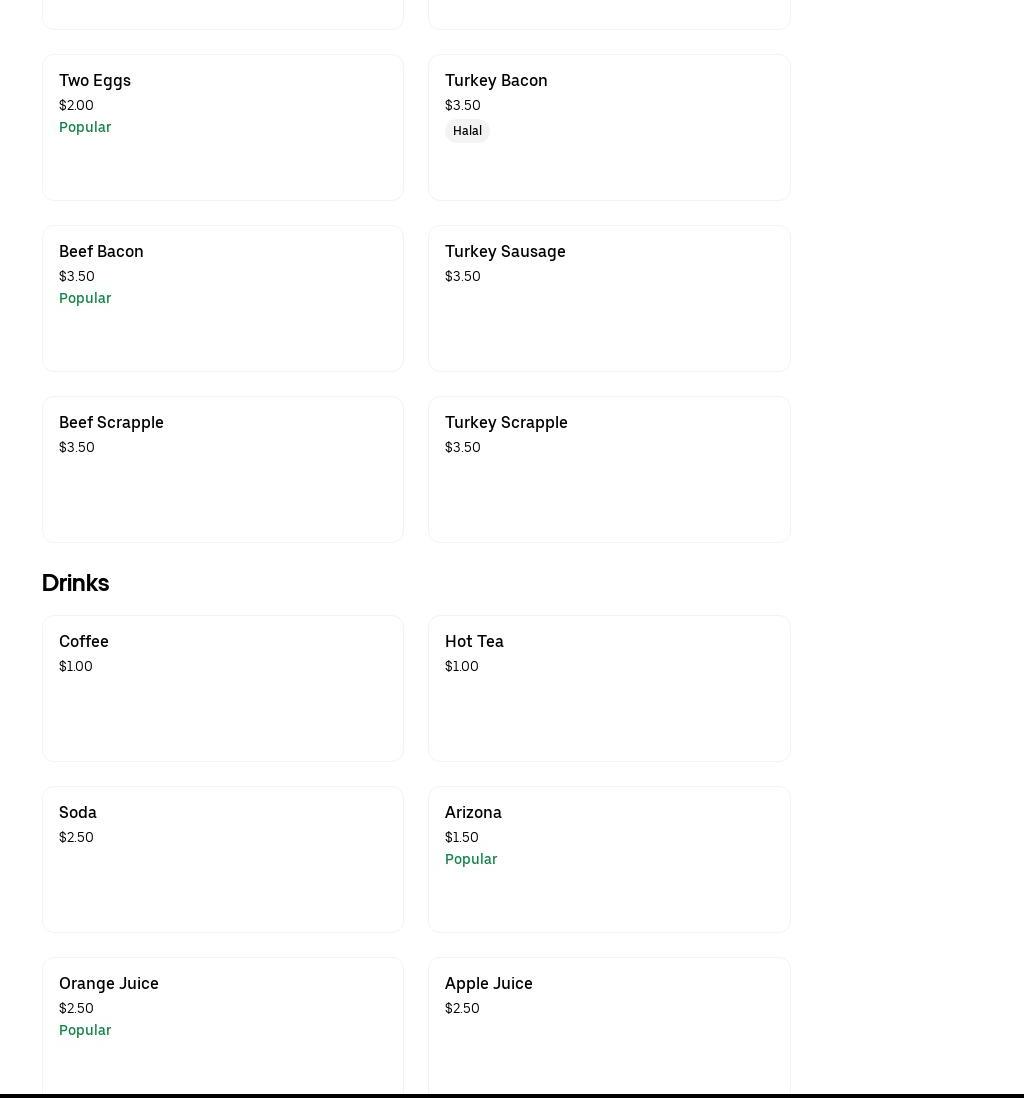This screenshot has width=1024, height=1098.
Task: Click the $1.00 price under Coffee
Action: click(76, 666)
